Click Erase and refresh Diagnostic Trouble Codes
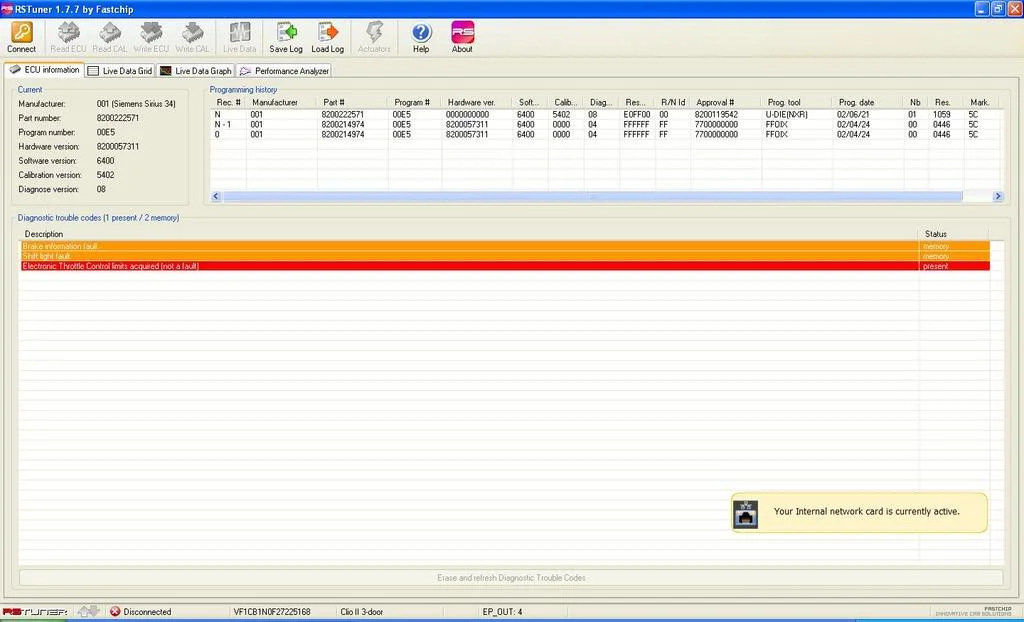Image resolution: width=1024 pixels, height=622 pixels. [x=511, y=578]
